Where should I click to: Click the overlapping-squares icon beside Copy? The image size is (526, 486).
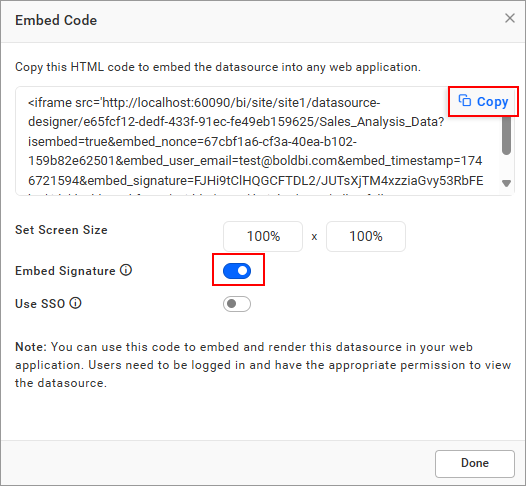(x=465, y=100)
